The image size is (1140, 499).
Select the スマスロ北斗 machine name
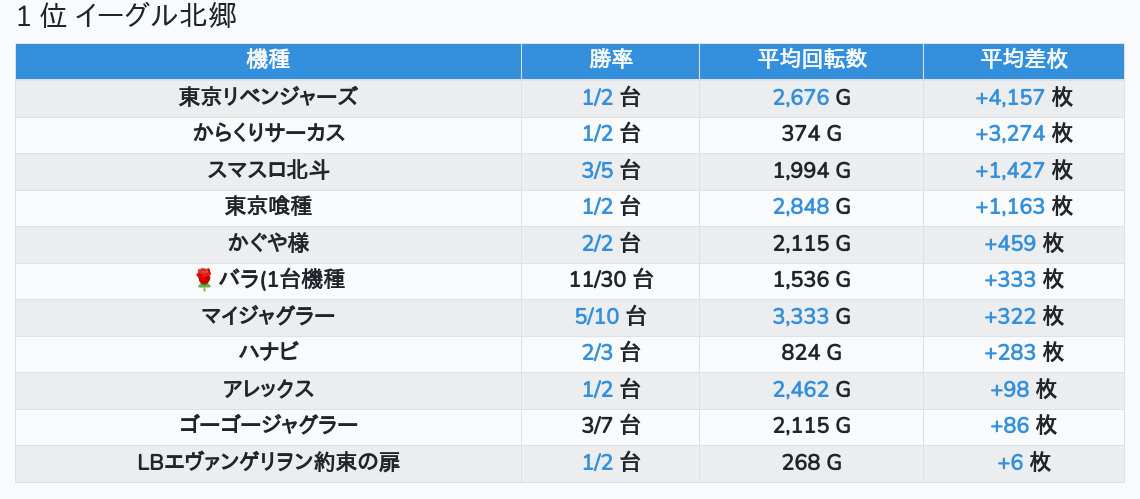pyautogui.click(x=268, y=171)
